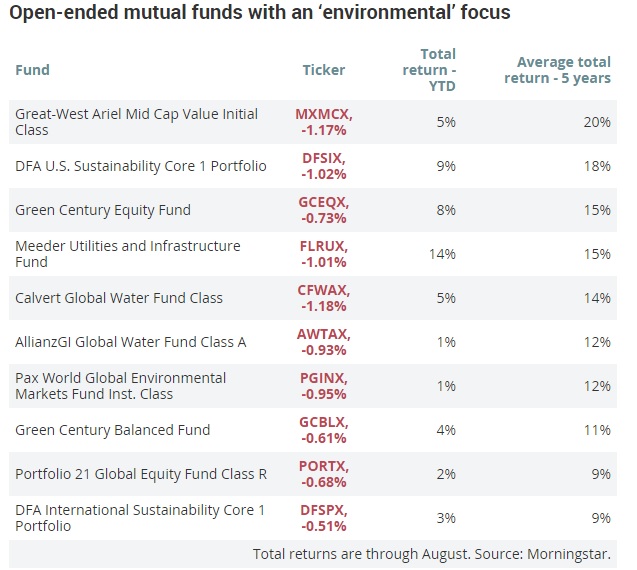Click the Ticker column header
Image resolution: width=637 pixels, height=570 pixels.
[x=323, y=70]
